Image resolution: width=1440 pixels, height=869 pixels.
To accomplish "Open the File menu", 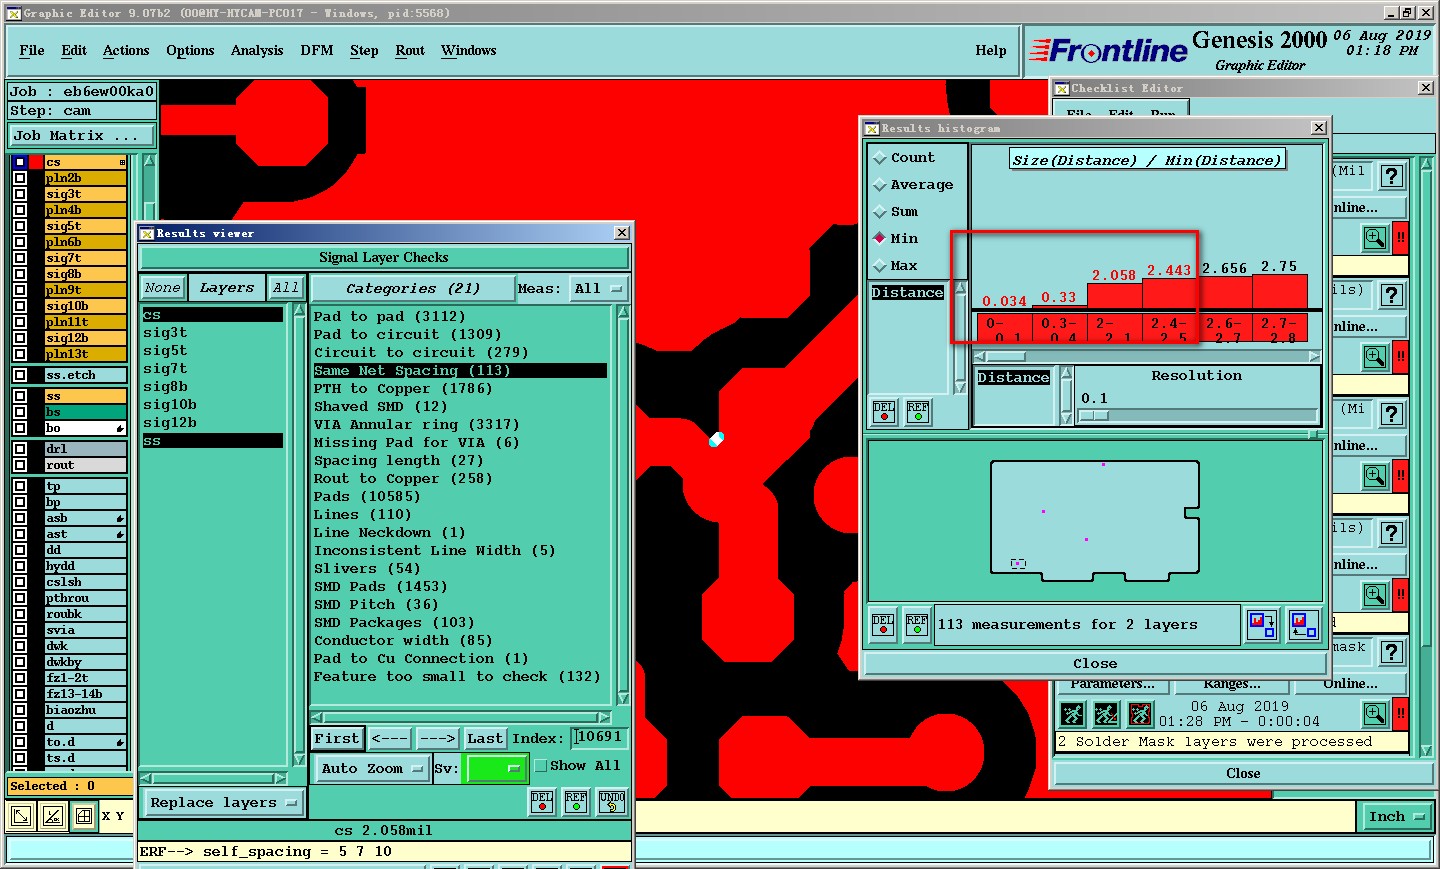I will tap(32, 51).
